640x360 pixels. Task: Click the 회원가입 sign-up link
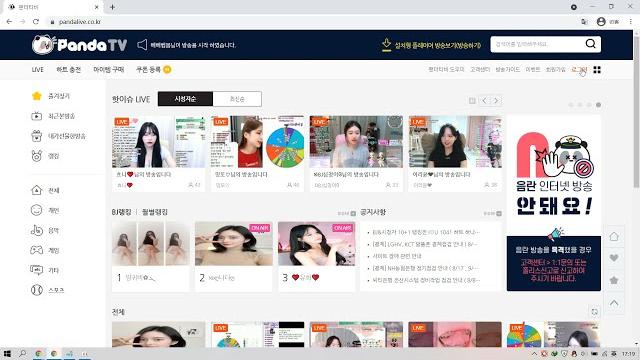[x=556, y=70]
